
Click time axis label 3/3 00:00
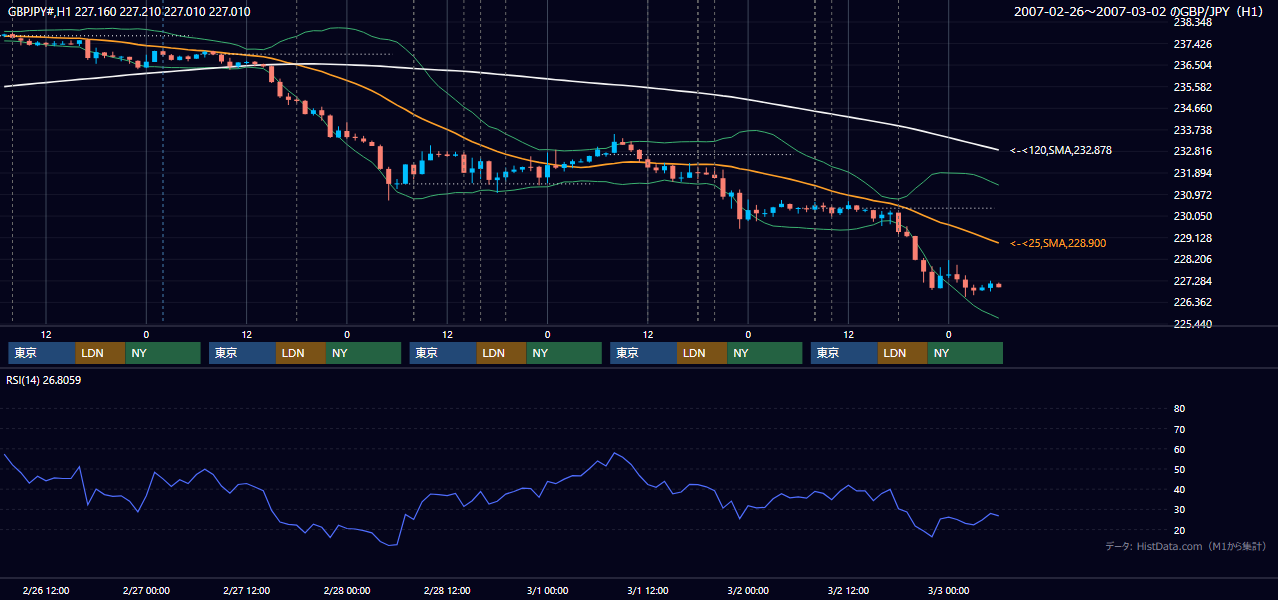[x=948, y=590]
